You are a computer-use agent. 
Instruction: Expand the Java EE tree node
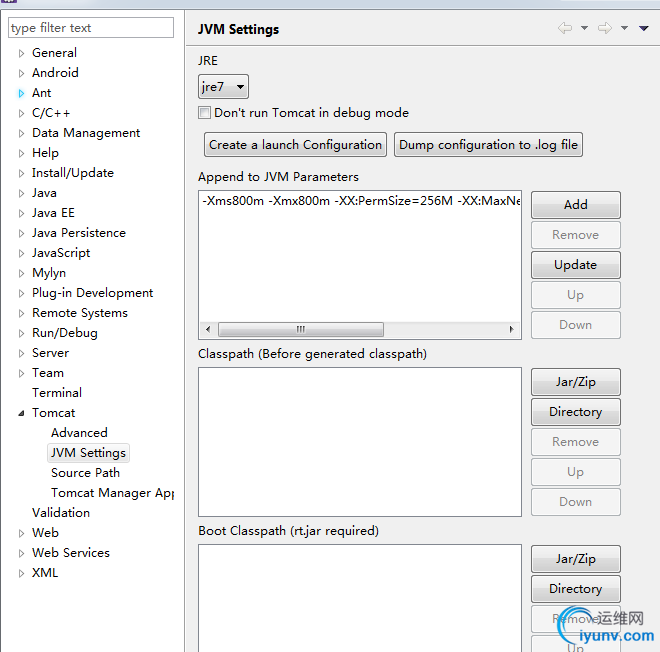coord(21,213)
